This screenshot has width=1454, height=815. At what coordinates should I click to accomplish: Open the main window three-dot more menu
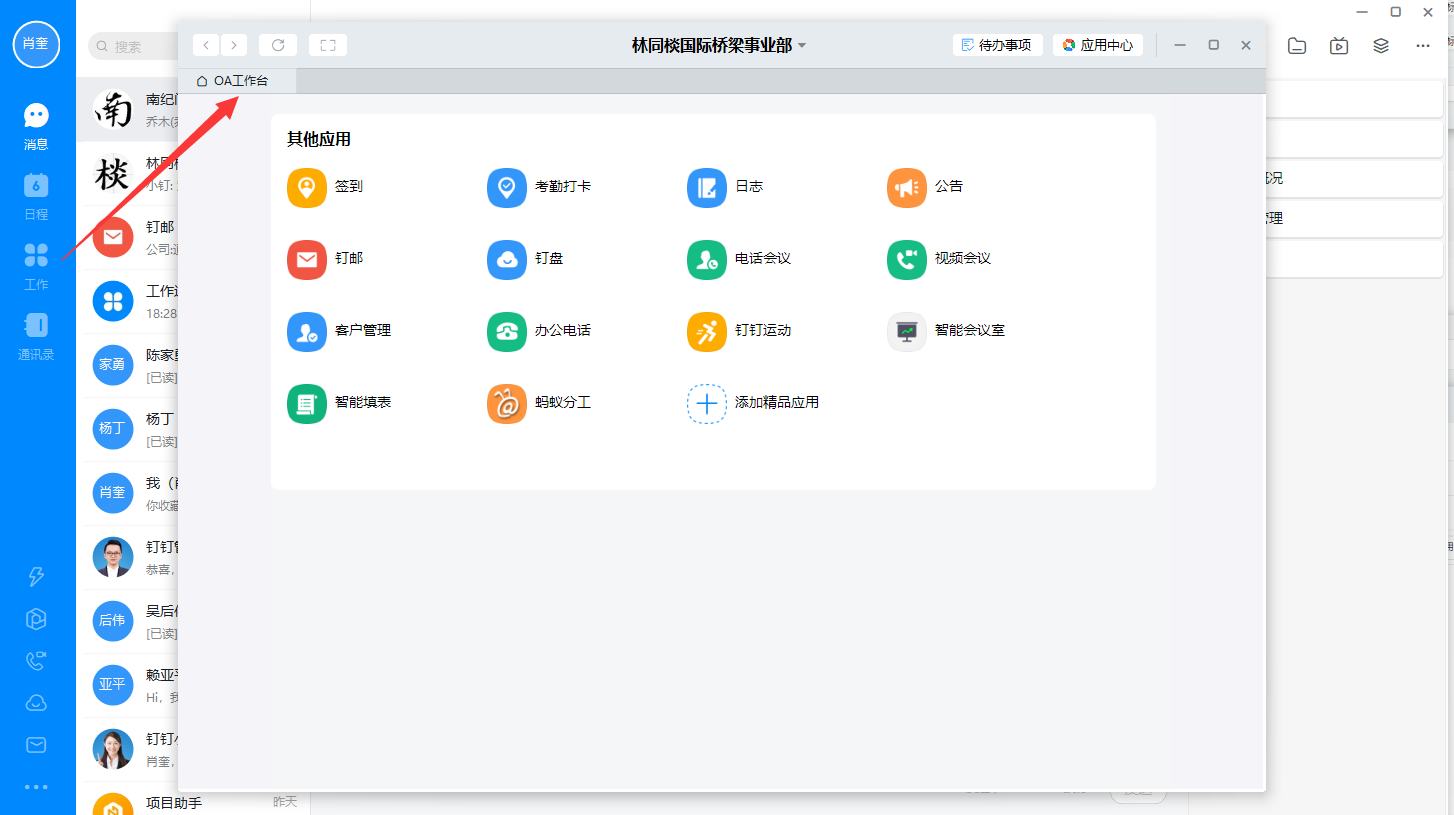pyautogui.click(x=1423, y=45)
